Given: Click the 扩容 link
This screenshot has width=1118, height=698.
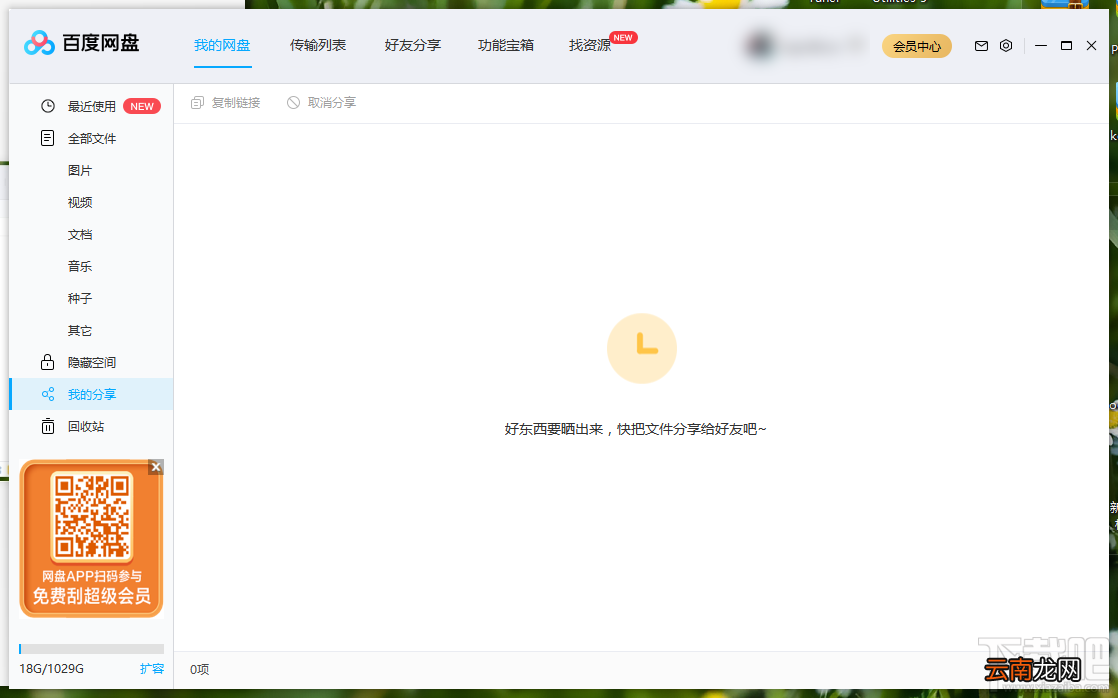Looking at the screenshot, I should [x=152, y=669].
